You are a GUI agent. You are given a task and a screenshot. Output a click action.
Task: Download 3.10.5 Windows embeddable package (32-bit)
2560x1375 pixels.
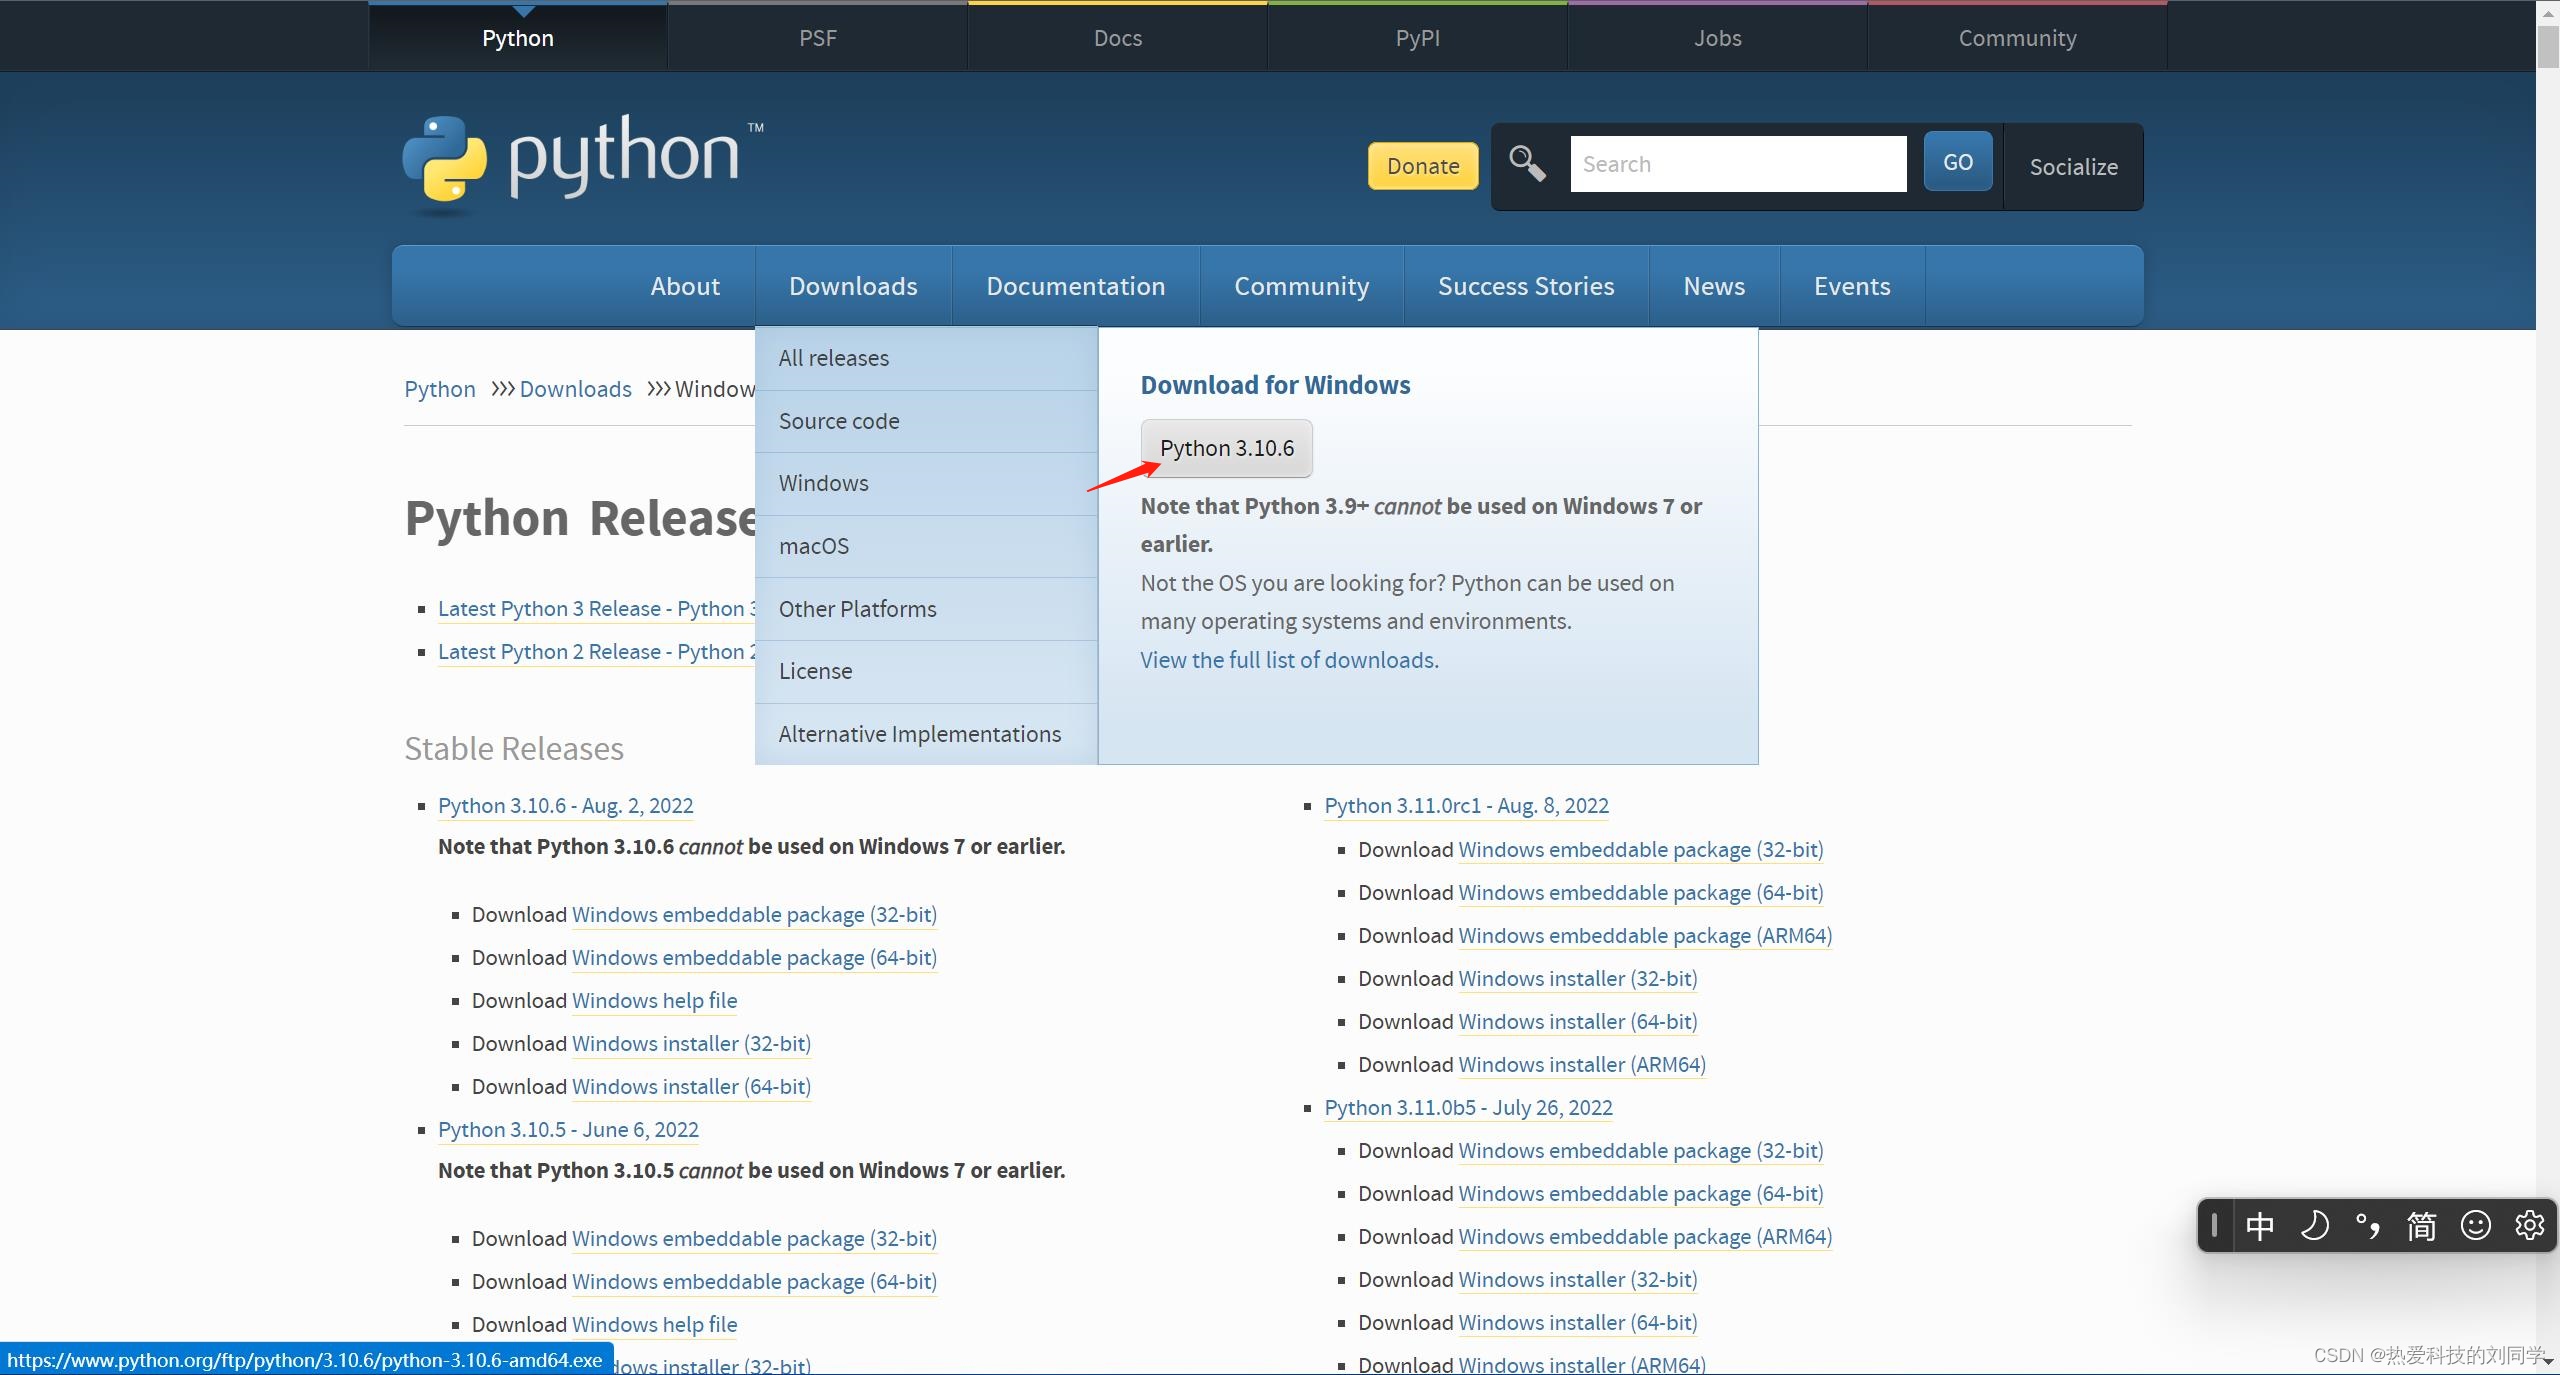tap(754, 1239)
